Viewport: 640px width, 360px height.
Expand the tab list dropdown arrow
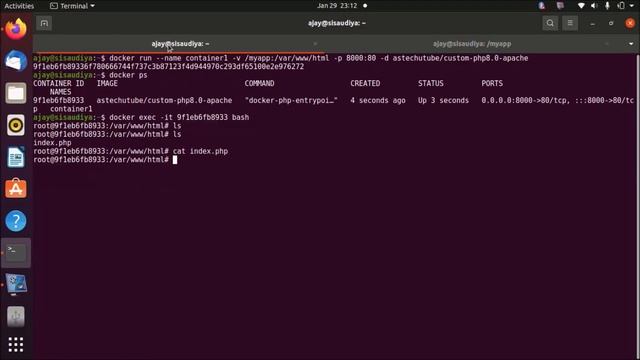coord(631,44)
